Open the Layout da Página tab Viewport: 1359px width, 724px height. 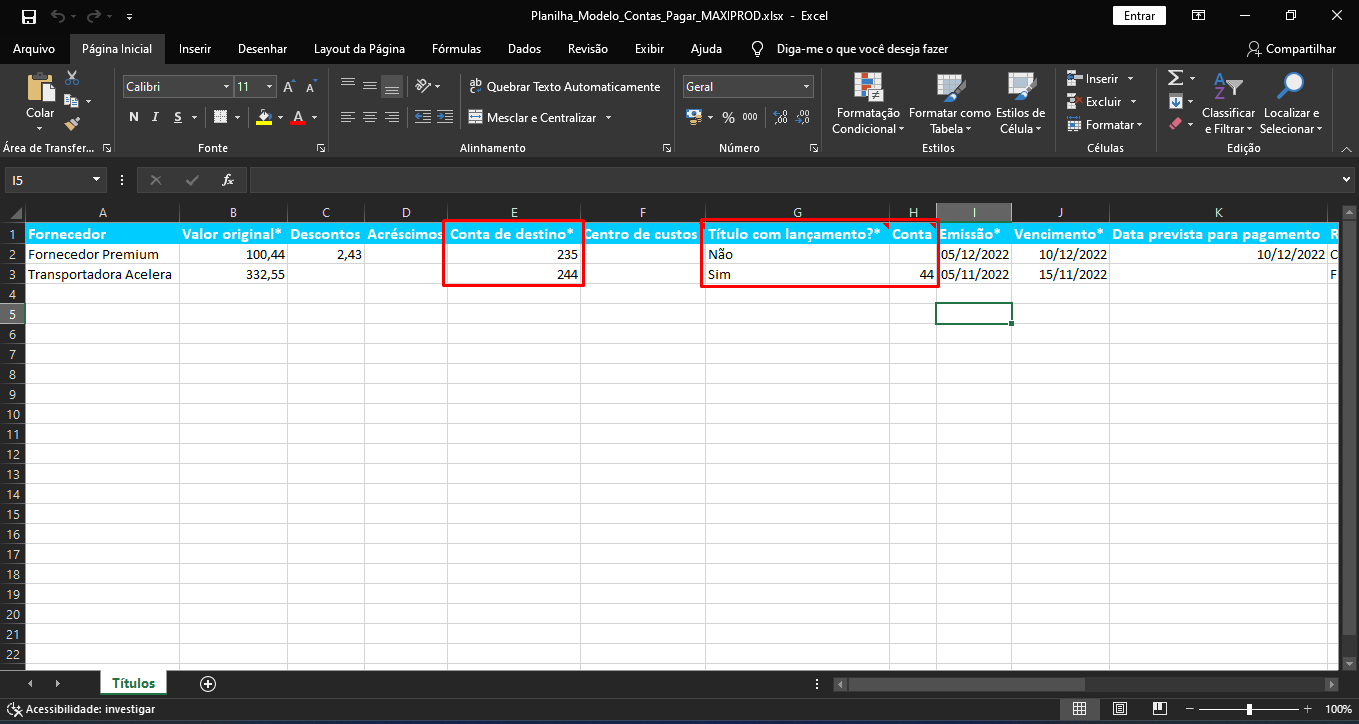pyautogui.click(x=359, y=49)
